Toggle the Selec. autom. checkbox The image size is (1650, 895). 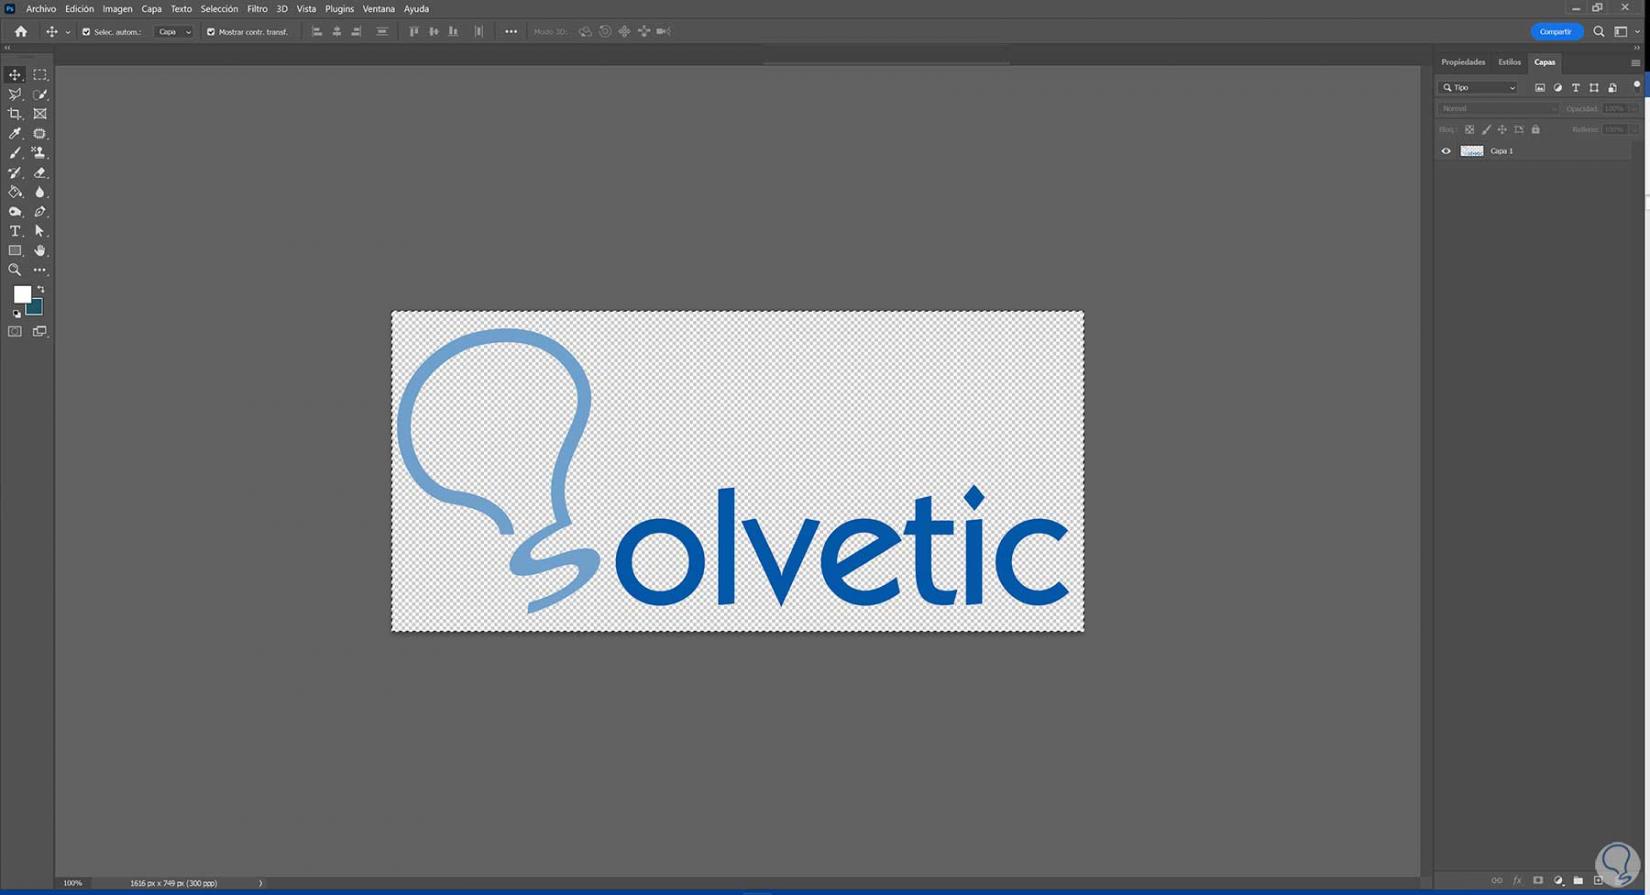click(x=86, y=32)
